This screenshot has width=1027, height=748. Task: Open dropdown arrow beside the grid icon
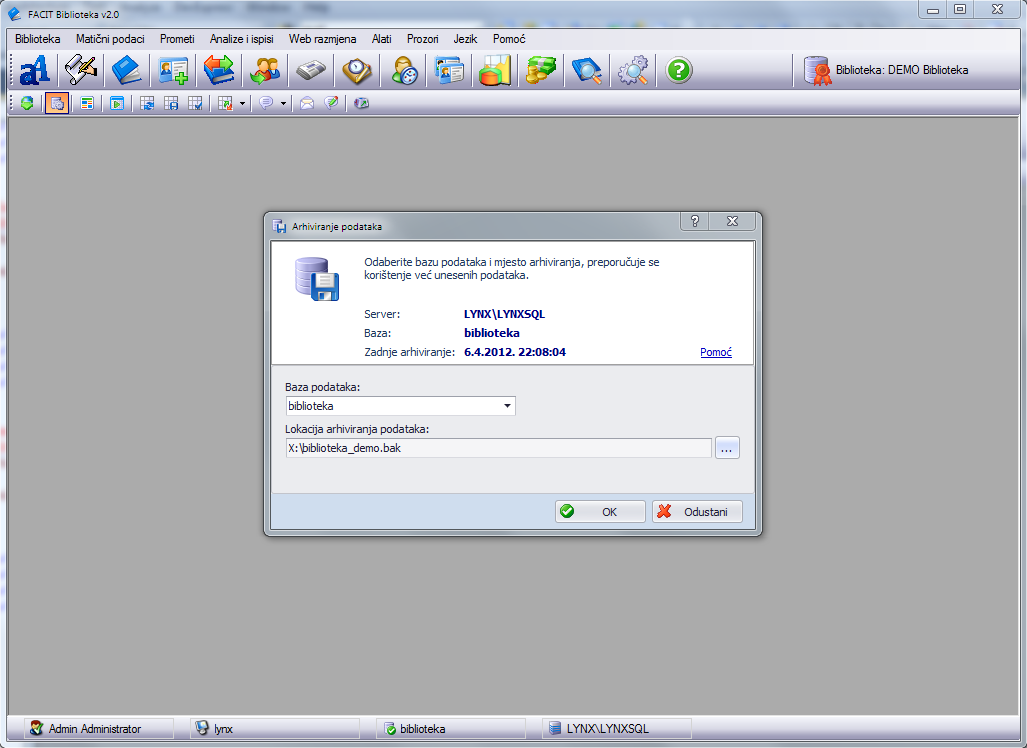(x=242, y=103)
